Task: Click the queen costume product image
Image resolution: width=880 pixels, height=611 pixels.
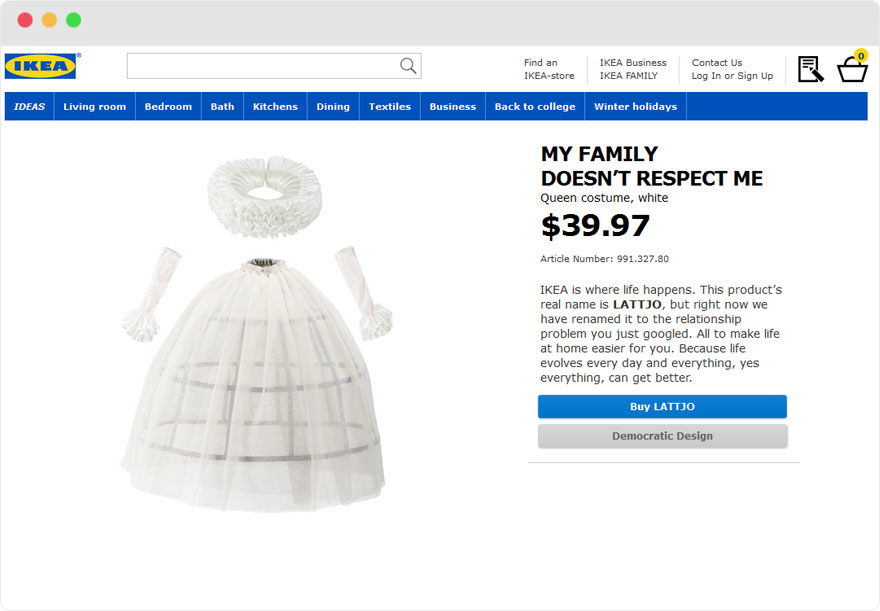Action: 257,334
